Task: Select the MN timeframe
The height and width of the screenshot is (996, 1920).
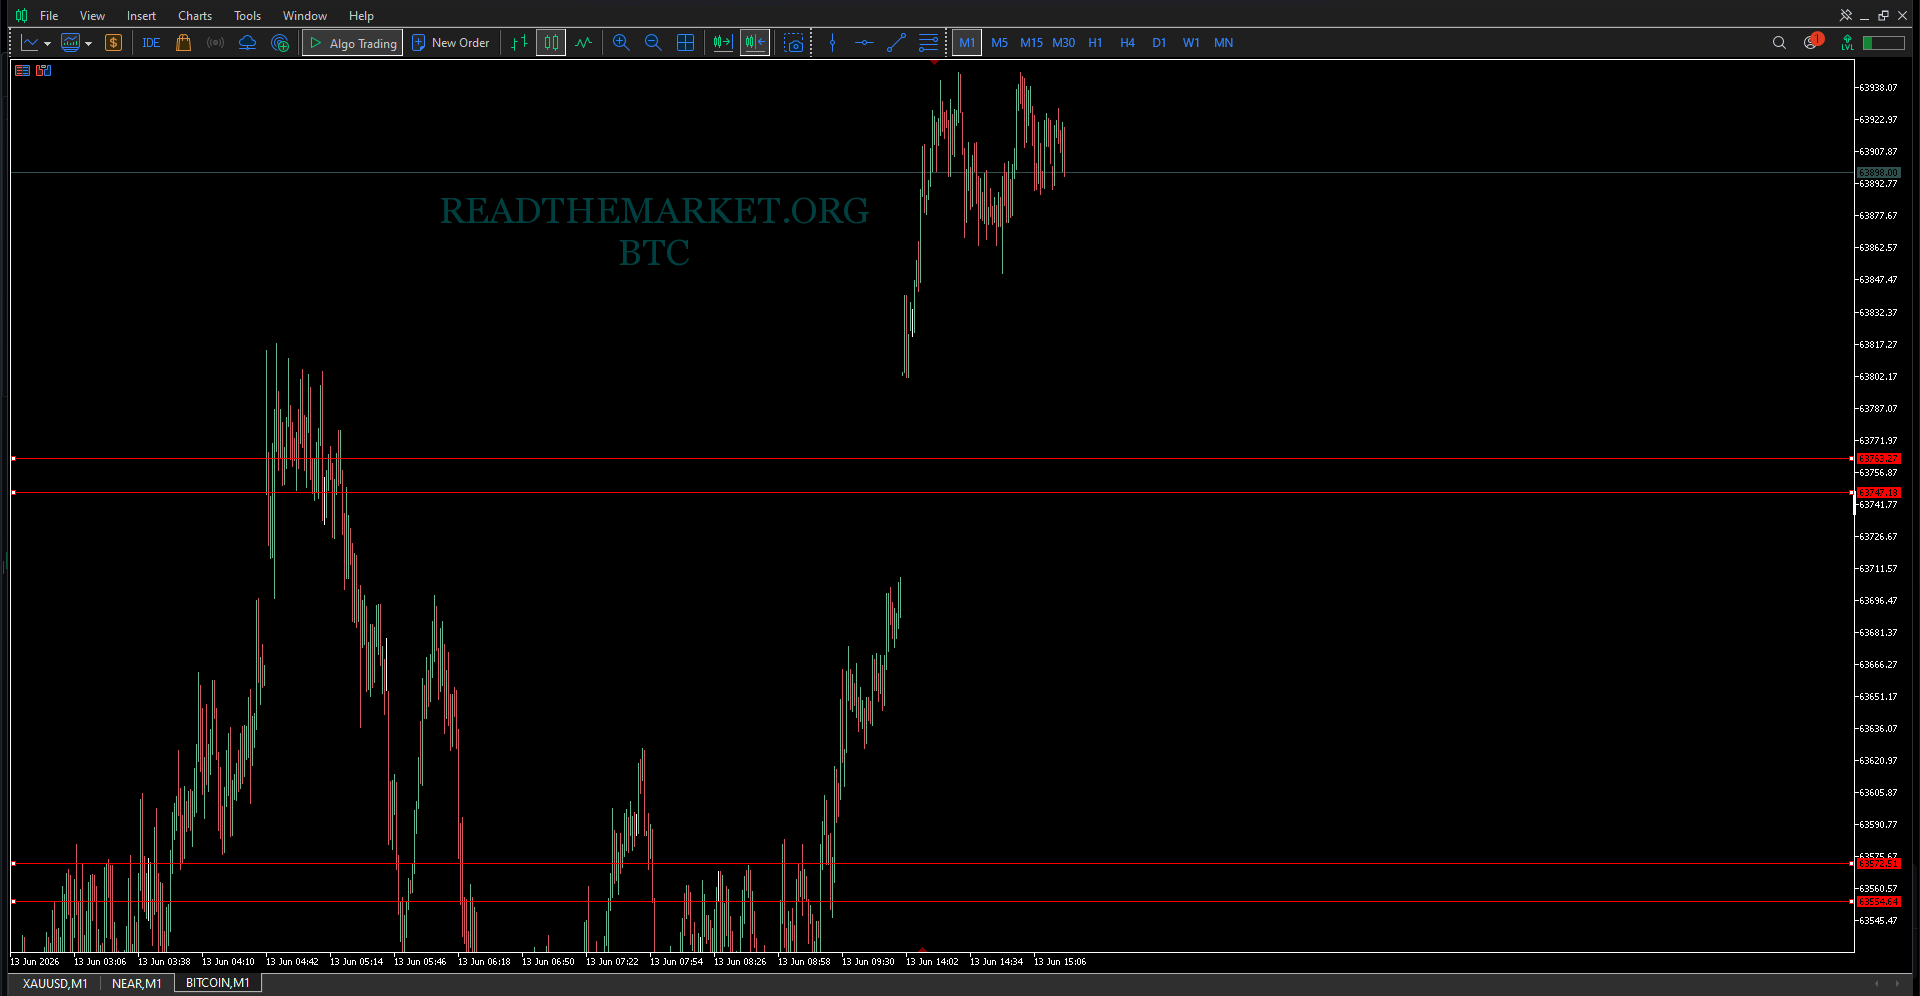Action: (x=1223, y=43)
